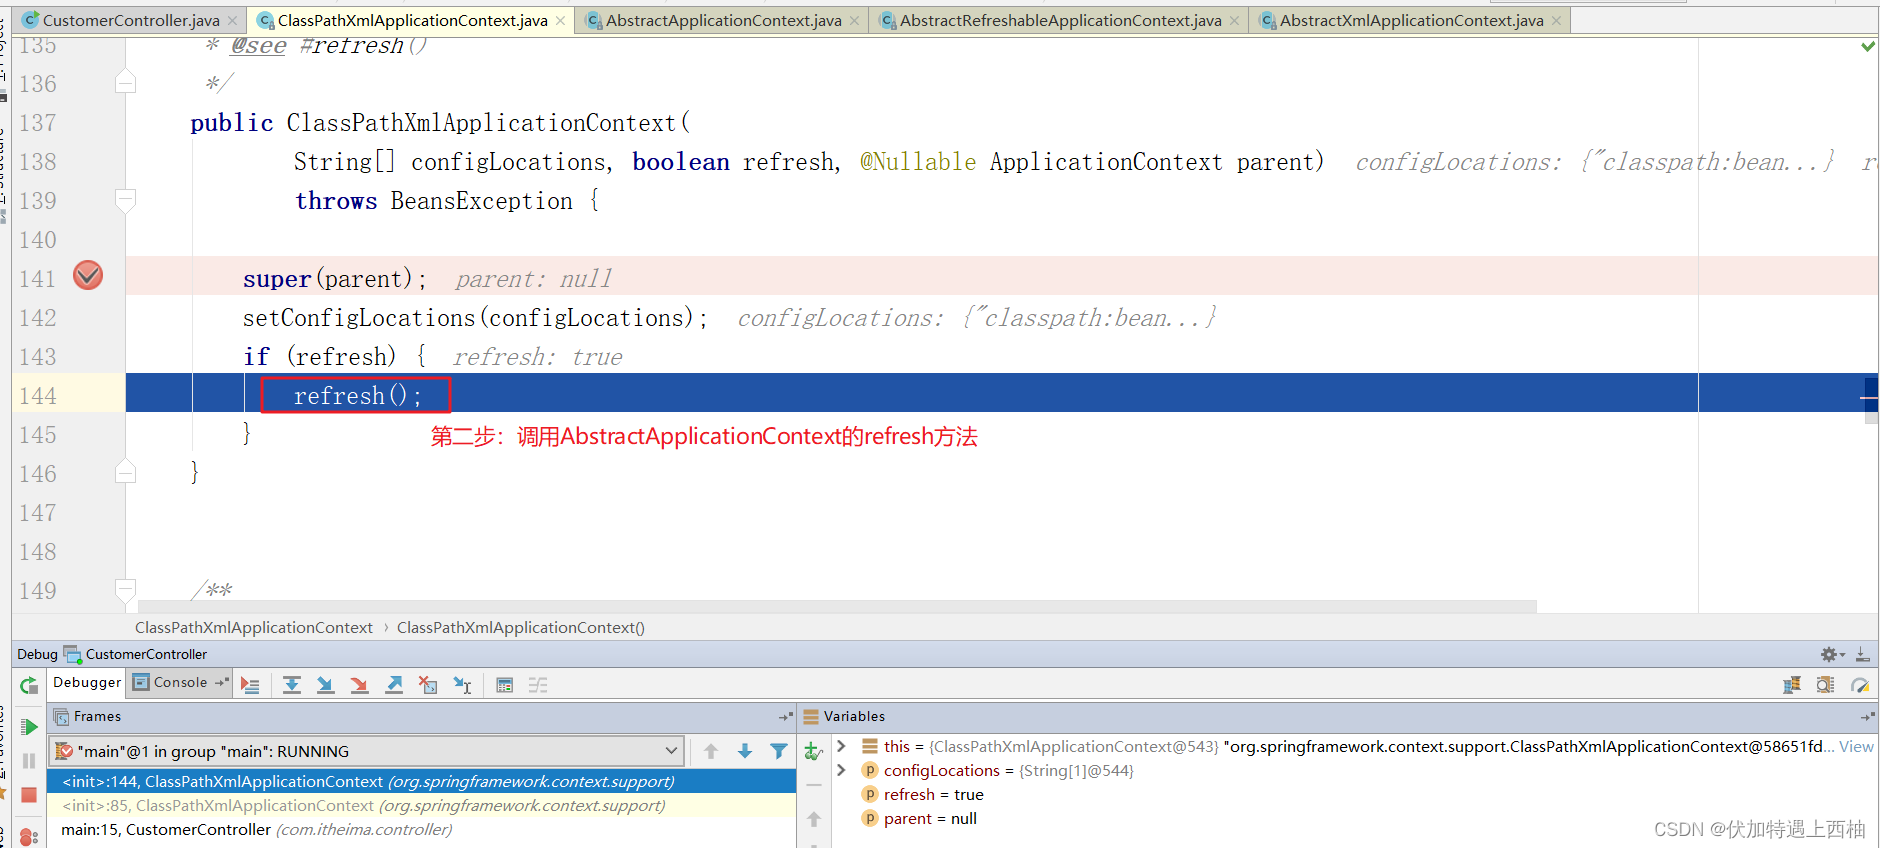Select frame main:15, CustomerController
This screenshot has height=848, width=1880.
point(421,829)
